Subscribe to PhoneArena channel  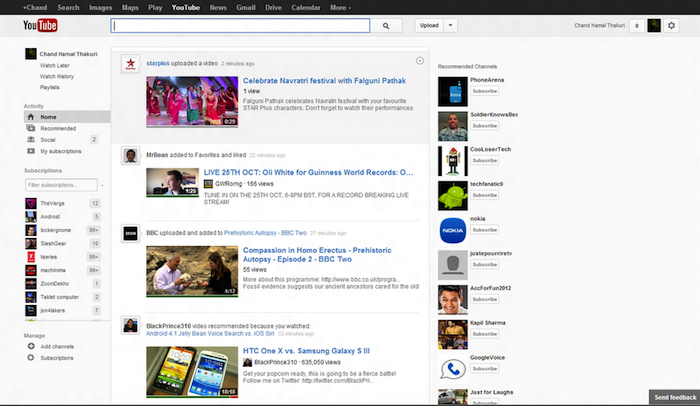click(485, 91)
